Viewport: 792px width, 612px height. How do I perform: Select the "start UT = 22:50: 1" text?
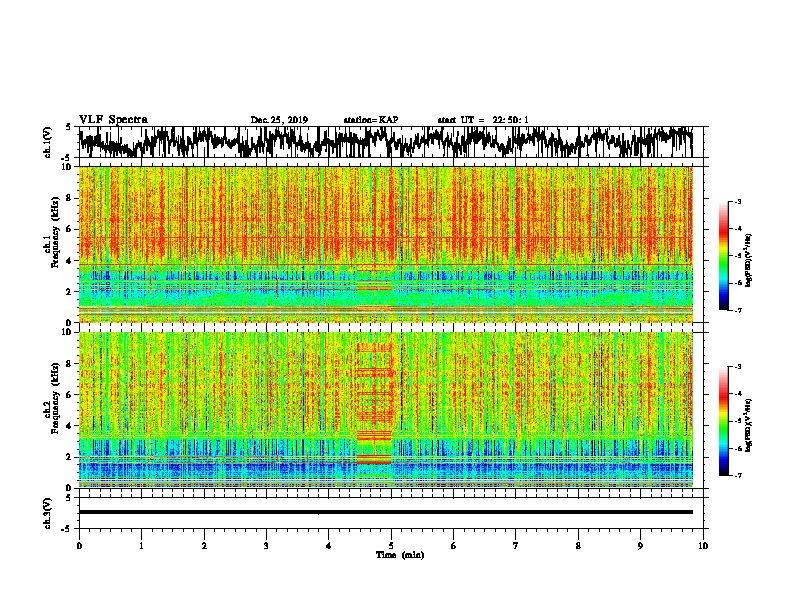483,120
